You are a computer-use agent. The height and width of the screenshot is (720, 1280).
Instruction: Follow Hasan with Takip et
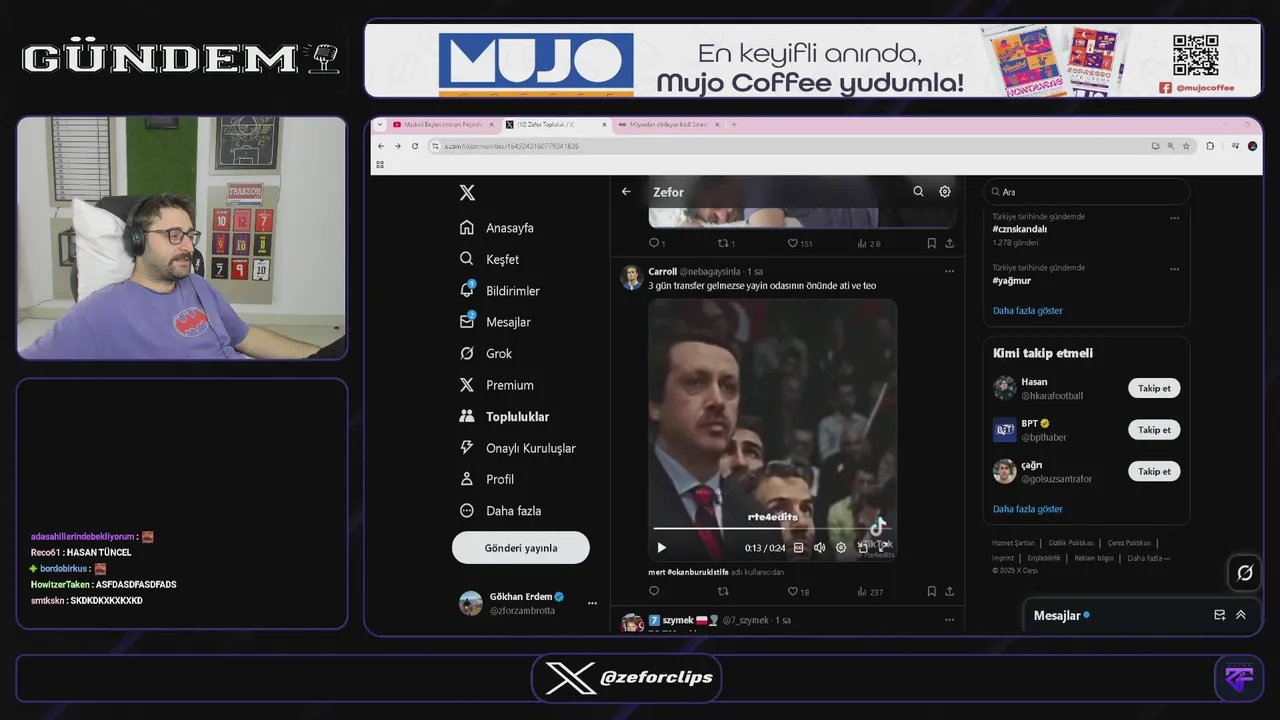(x=1154, y=388)
